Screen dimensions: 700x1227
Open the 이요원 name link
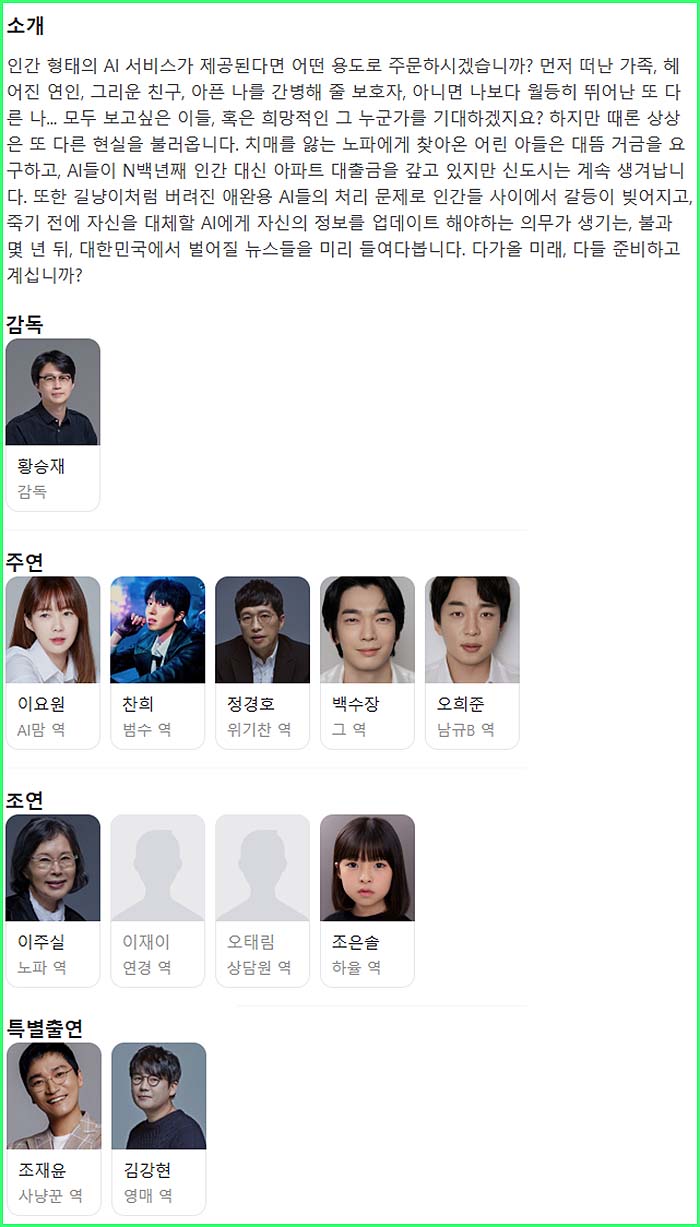coord(41,704)
